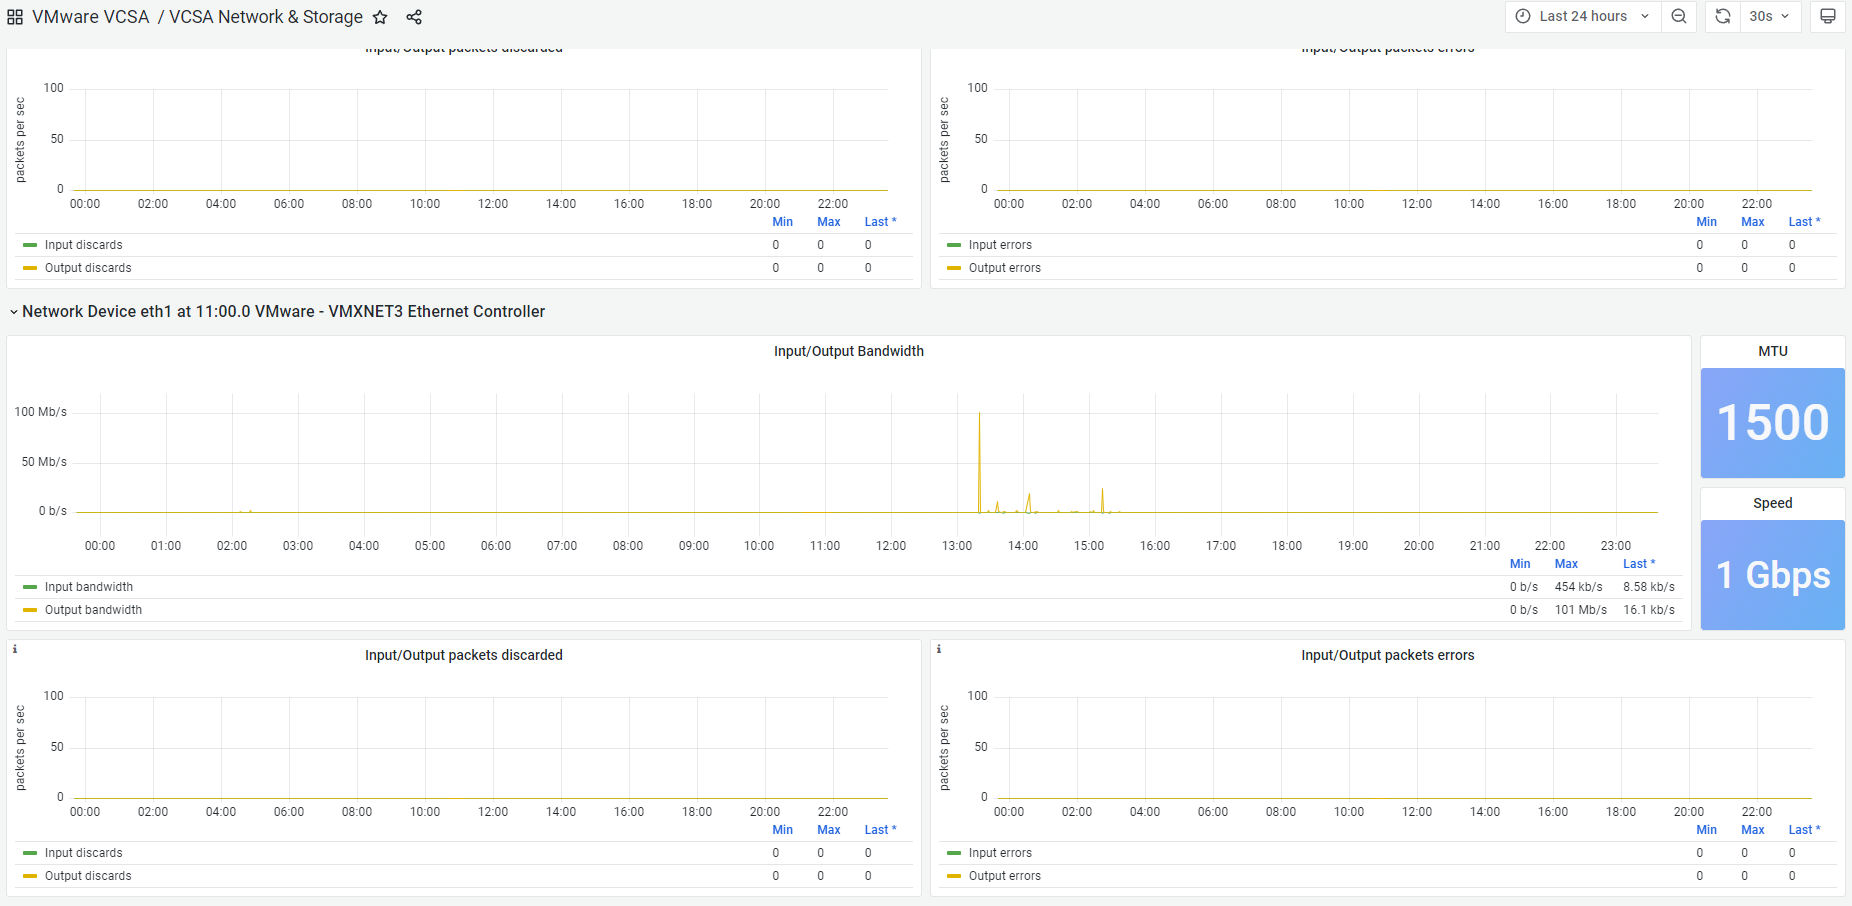
Task: Toggle the Input bandwidth series in legend
Action: click(x=89, y=587)
